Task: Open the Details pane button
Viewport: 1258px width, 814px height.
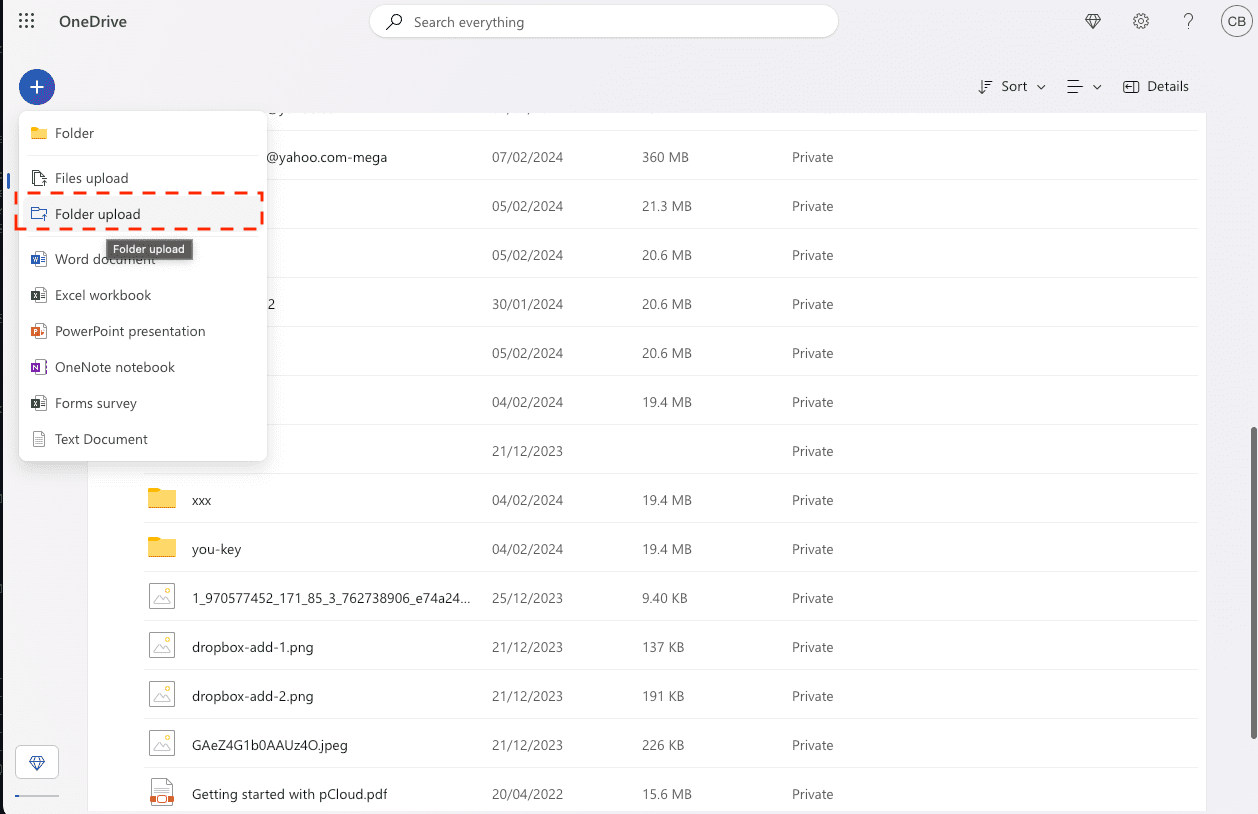Action: [1156, 87]
